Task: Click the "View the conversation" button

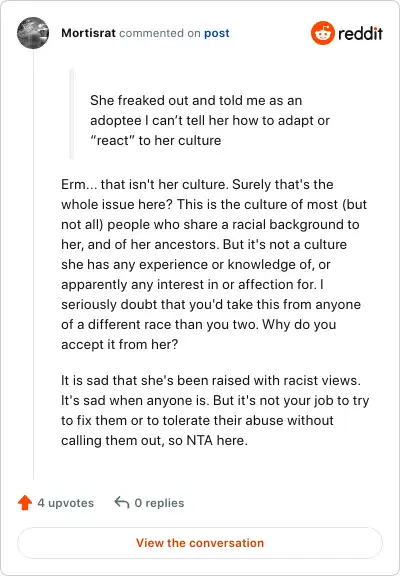Action: pyautogui.click(x=200, y=543)
